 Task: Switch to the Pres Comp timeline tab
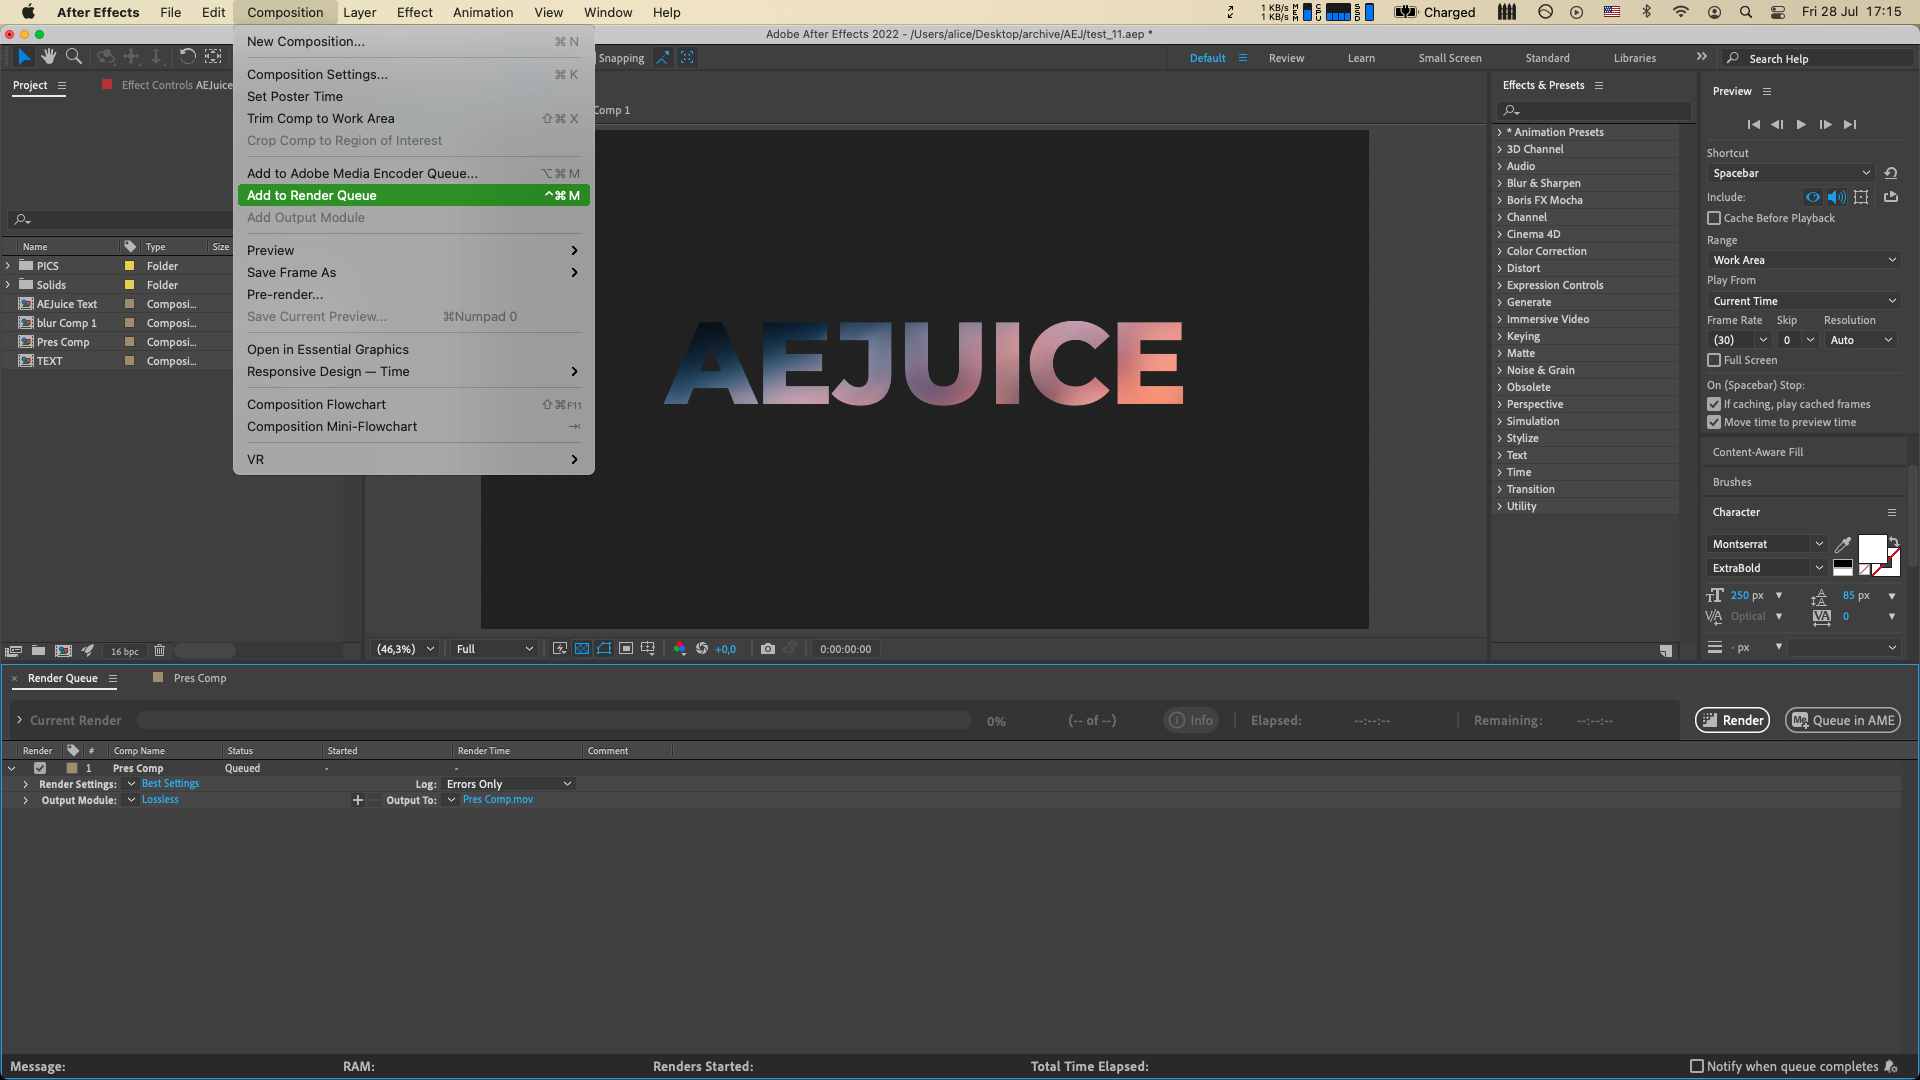click(199, 678)
